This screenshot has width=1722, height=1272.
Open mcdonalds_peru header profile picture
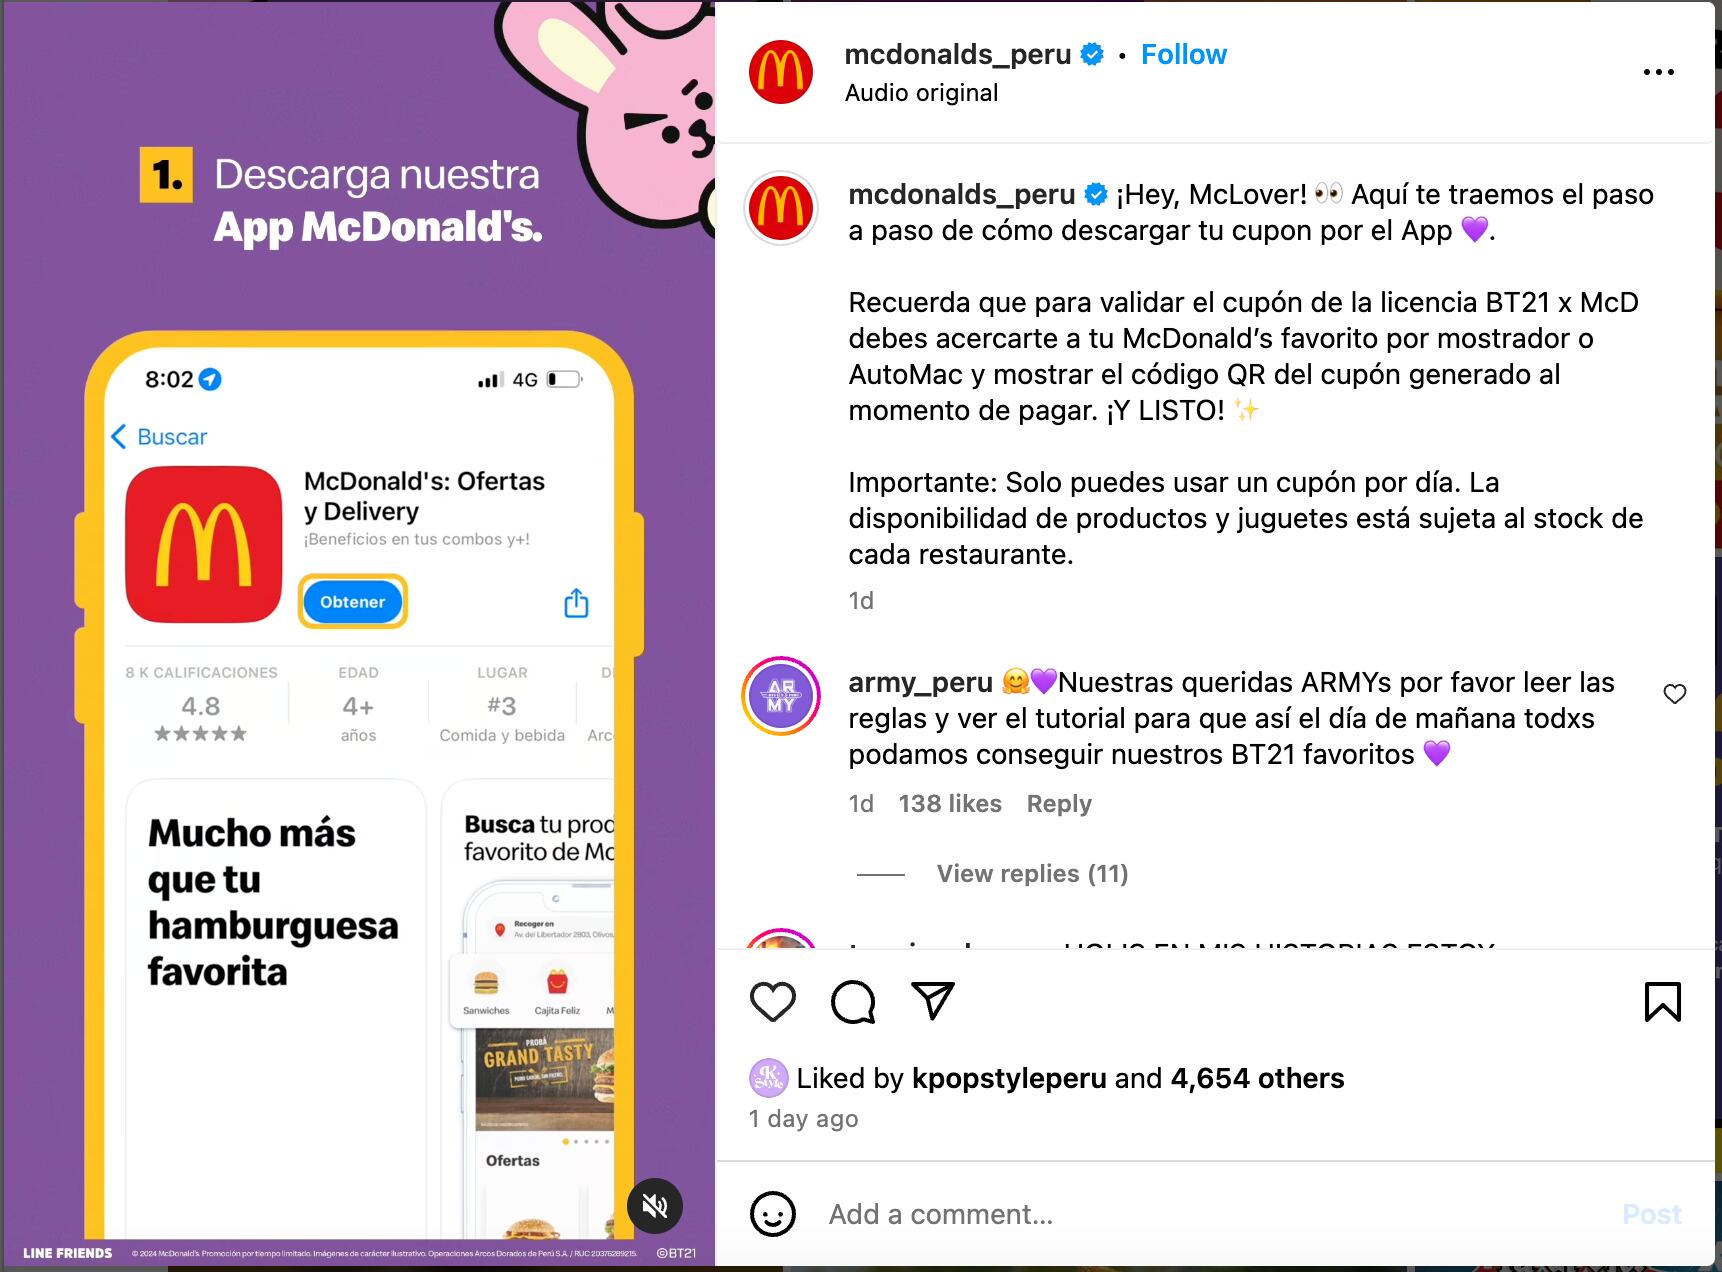click(x=781, y=72)
